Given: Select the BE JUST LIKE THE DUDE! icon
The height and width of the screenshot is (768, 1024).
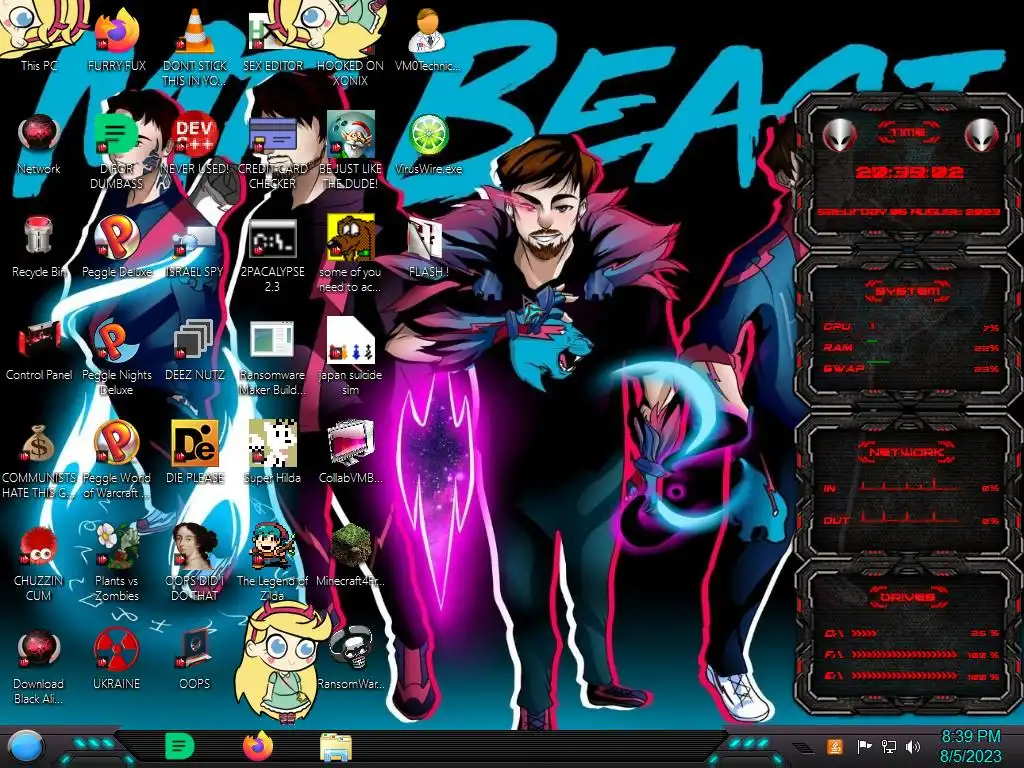Looking at the screenshot, I should pos(350,150).
